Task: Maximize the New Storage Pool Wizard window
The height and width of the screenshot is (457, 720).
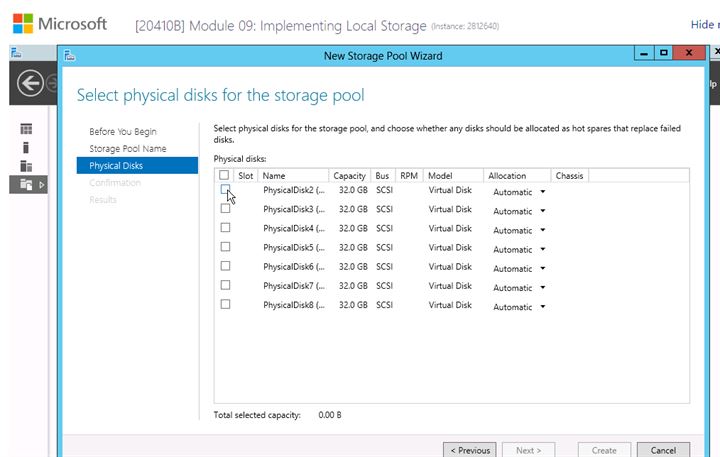Action: point(663,55)
